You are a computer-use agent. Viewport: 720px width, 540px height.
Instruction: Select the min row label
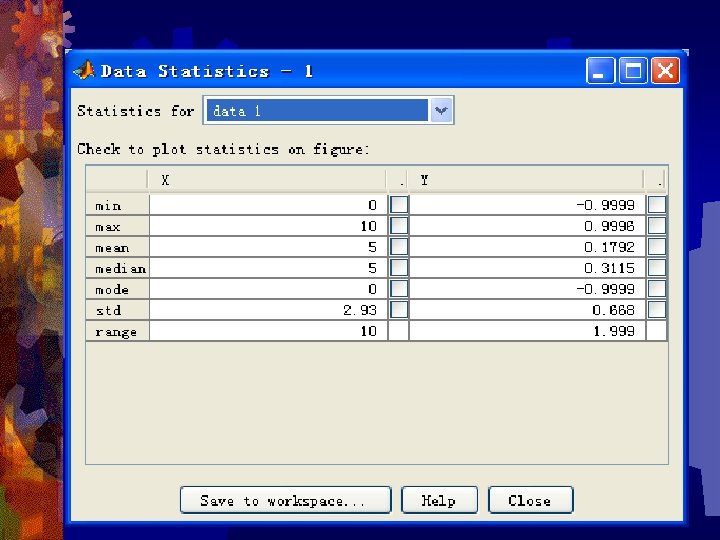[x=118, y=205]
